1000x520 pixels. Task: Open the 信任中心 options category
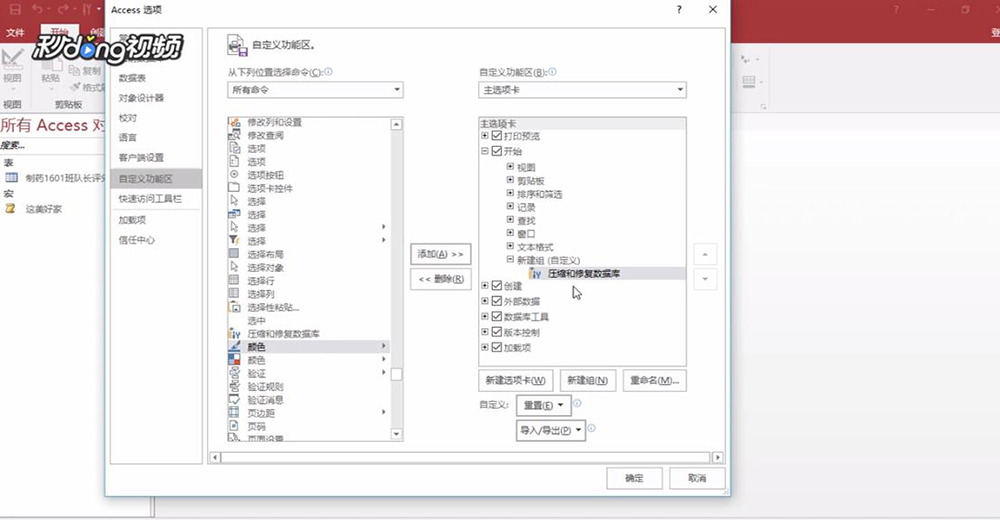pos(136,240)
